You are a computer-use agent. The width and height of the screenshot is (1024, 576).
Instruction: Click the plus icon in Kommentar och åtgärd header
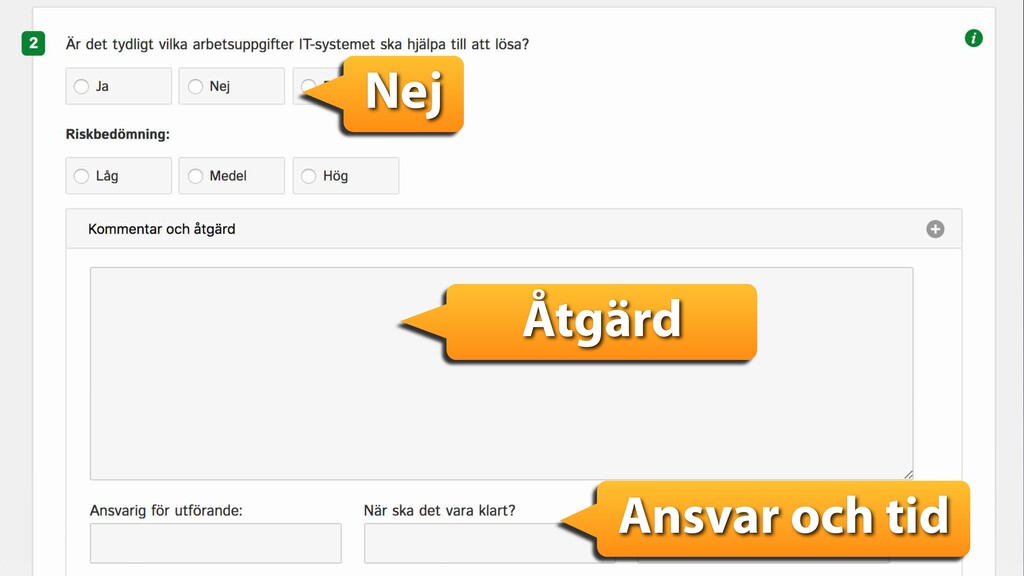click(935, 229)
